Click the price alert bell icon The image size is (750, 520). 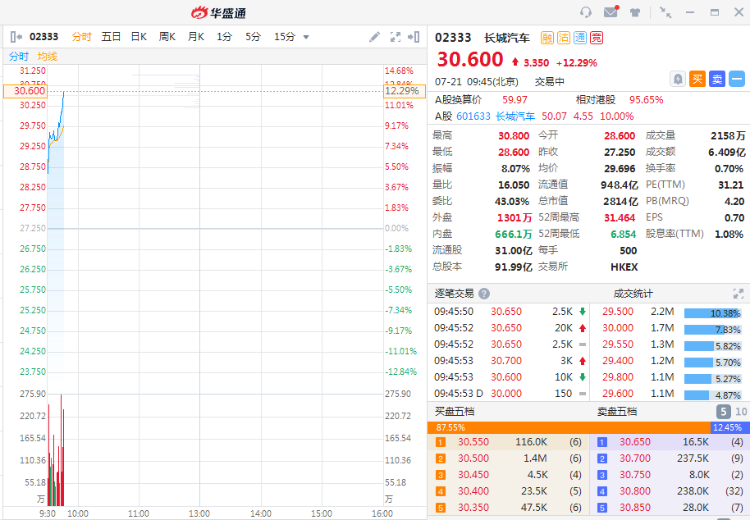point(678,78)
